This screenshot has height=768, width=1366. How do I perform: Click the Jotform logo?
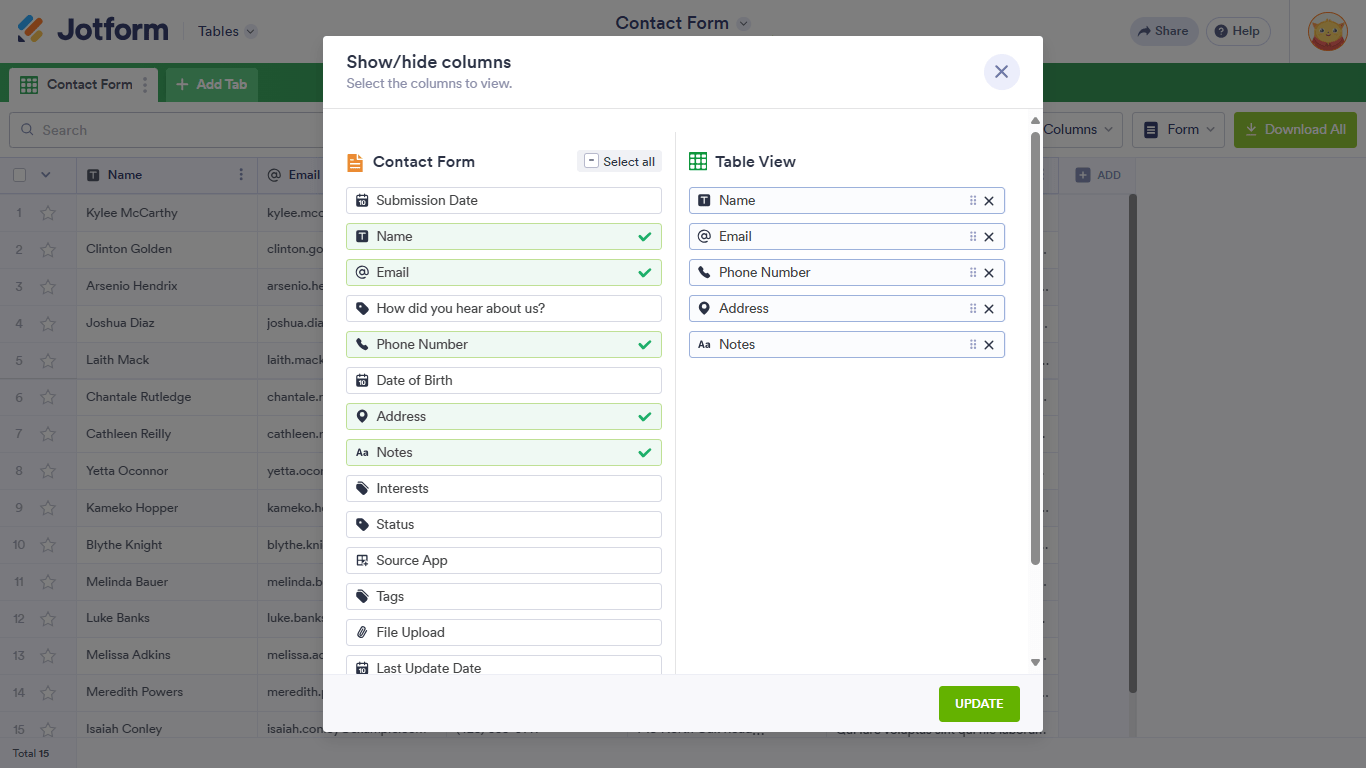(x=93, y=30)
